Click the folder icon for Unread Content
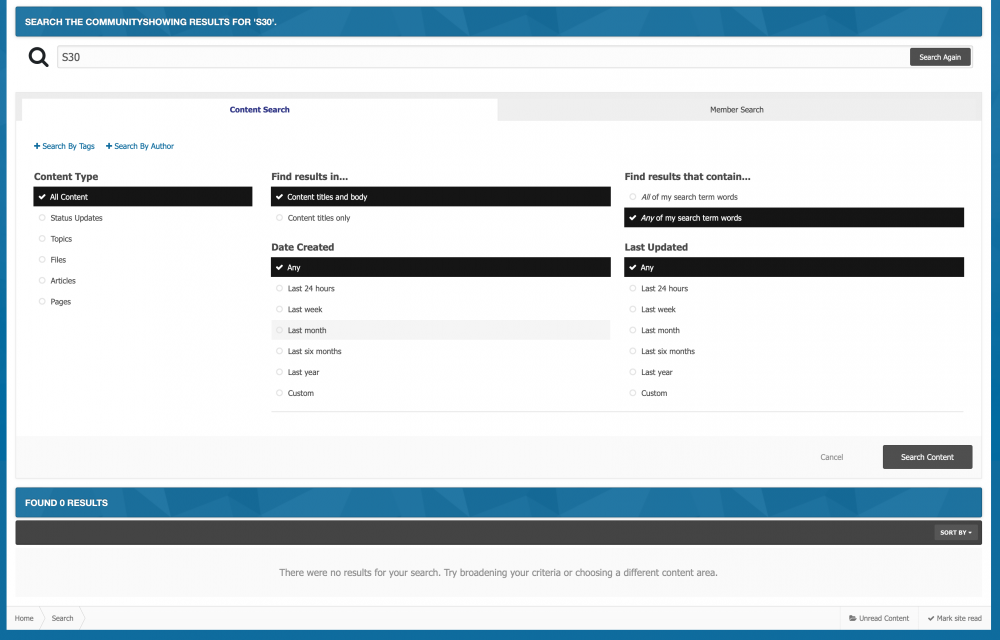The image size is (1000, 640). click(853, 618)
